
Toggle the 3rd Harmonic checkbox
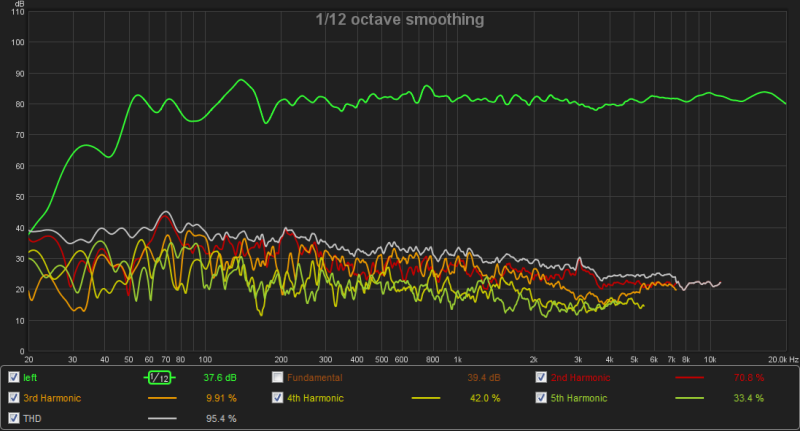[x=14, y=398]
